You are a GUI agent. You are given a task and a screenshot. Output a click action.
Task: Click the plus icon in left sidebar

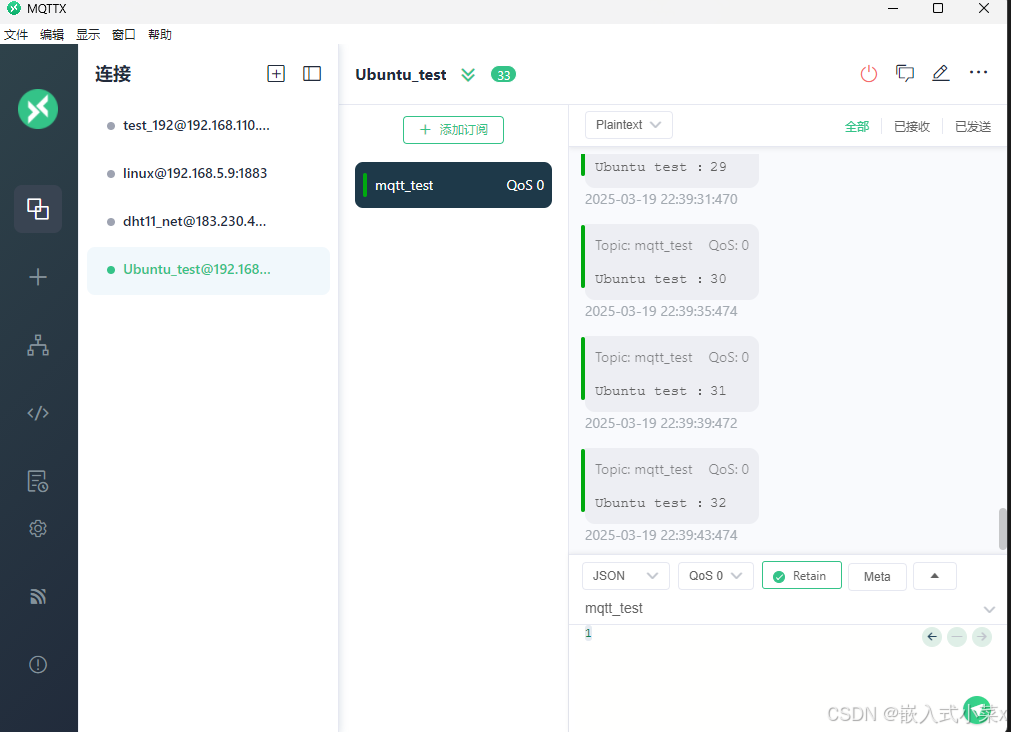(38, 277)
